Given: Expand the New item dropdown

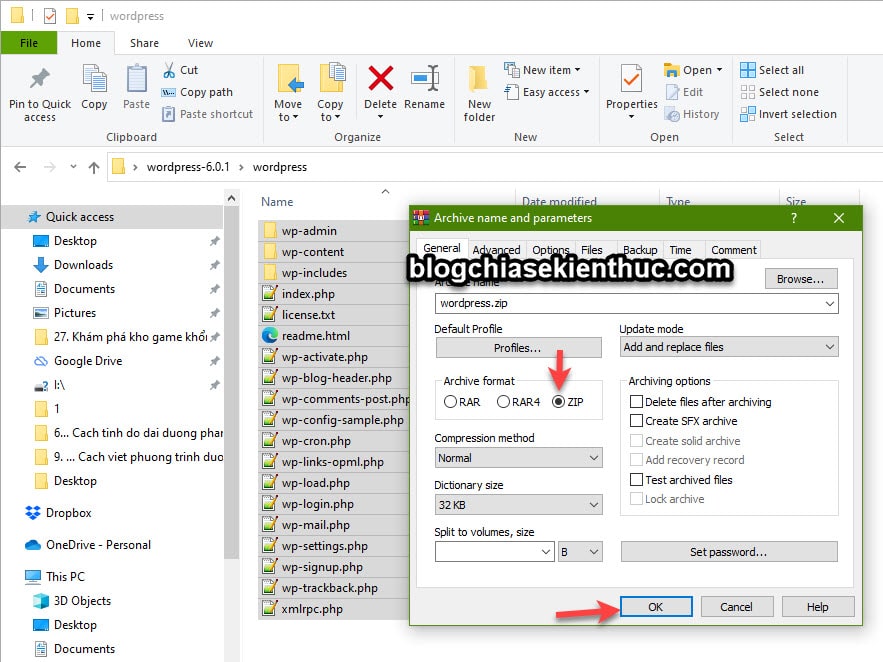Looking at the screenshot, I should pyautogui.click(x=577, y=70).
